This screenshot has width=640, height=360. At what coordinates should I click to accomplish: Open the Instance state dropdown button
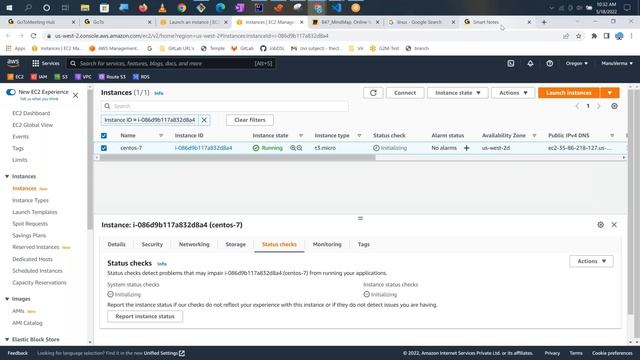[x=458, y=93]
